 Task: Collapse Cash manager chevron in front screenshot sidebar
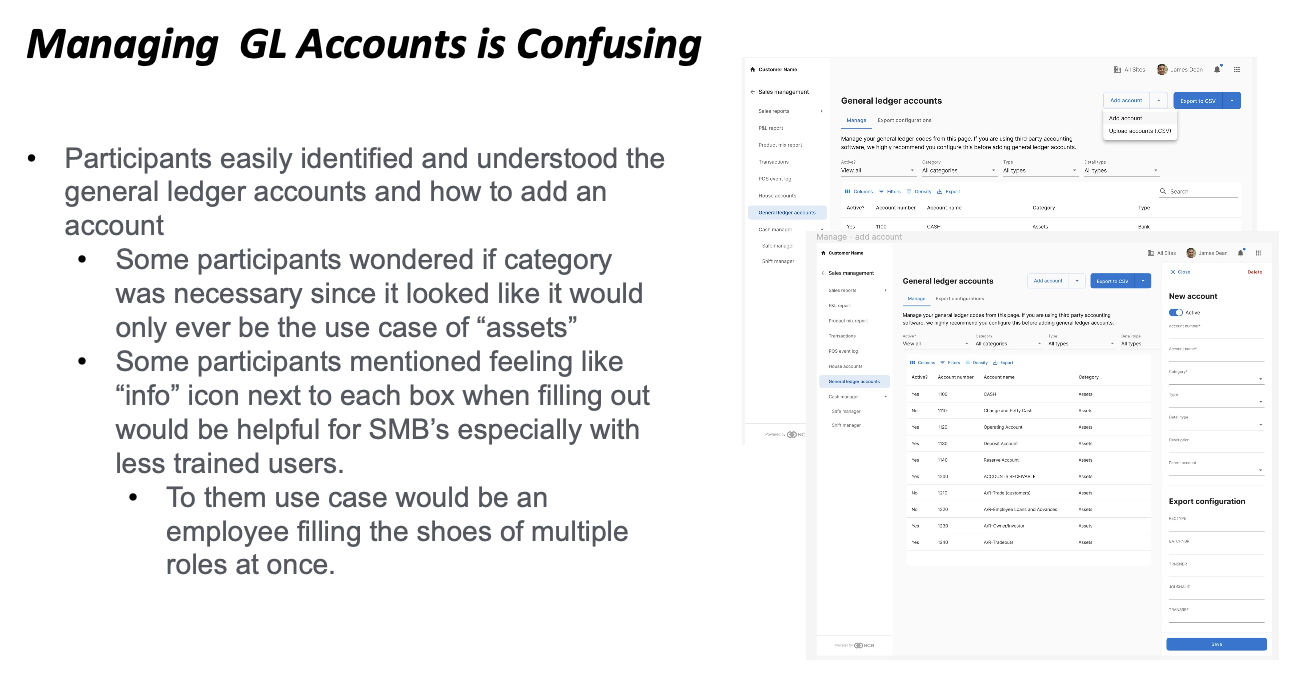tap(886, 397)
